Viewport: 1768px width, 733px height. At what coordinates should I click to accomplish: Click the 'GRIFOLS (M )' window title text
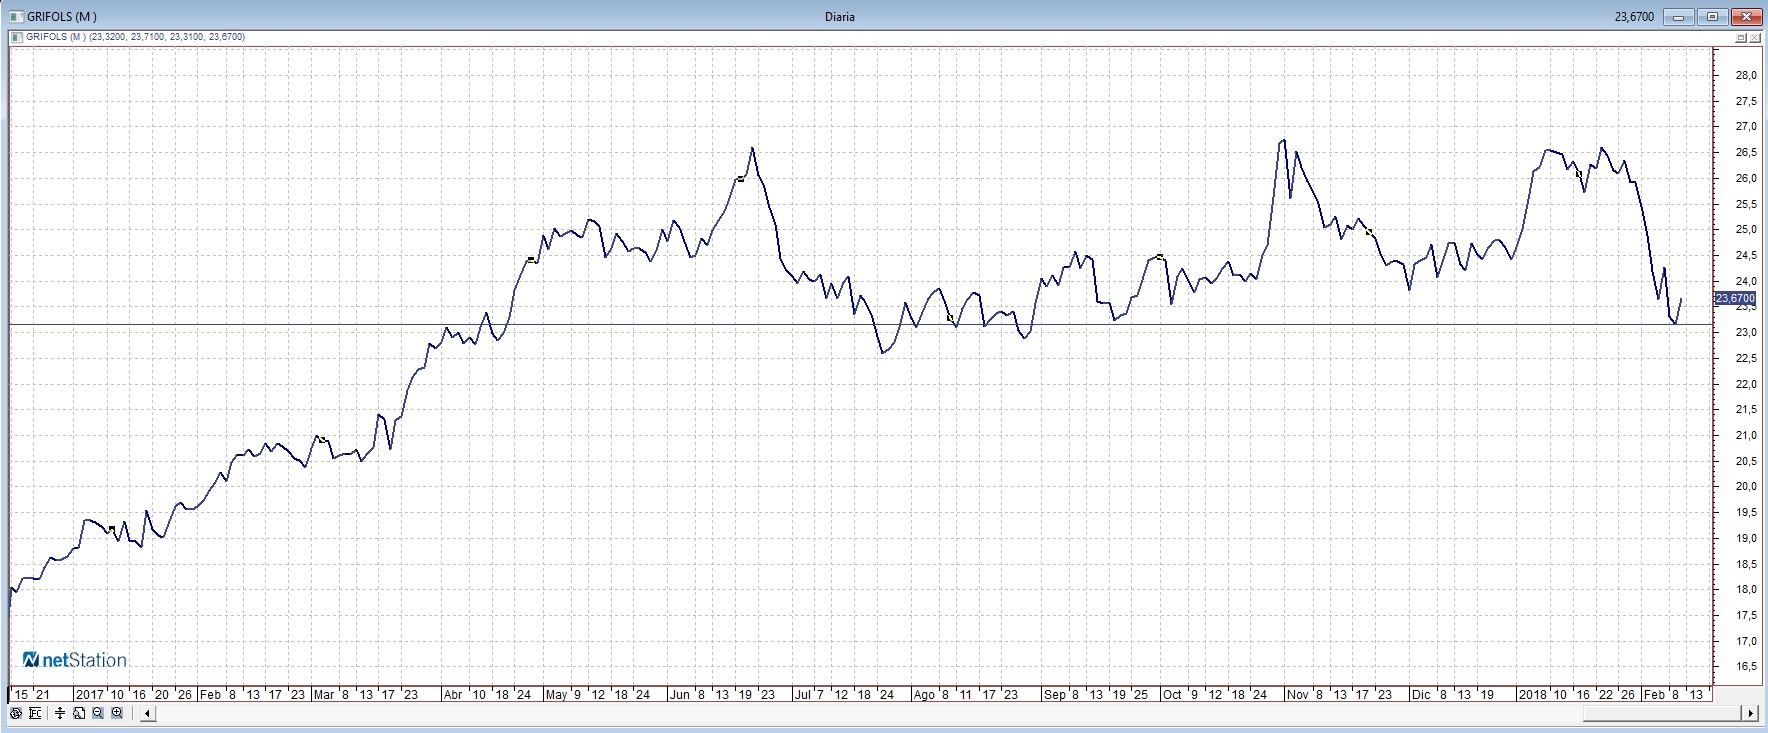[x=62, y=16]
